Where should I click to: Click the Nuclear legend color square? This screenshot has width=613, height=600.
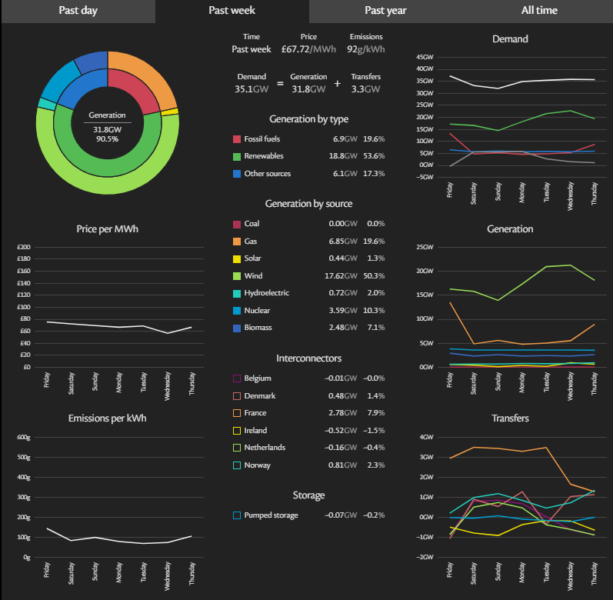click(x=237, y=311)
